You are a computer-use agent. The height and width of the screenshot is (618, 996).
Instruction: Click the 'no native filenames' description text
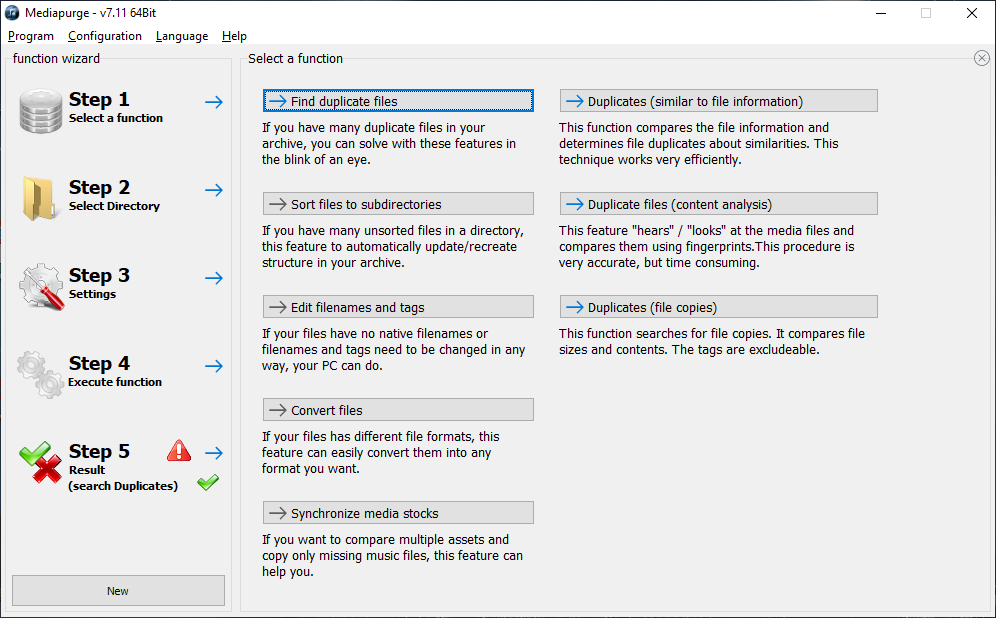(393, 349)
